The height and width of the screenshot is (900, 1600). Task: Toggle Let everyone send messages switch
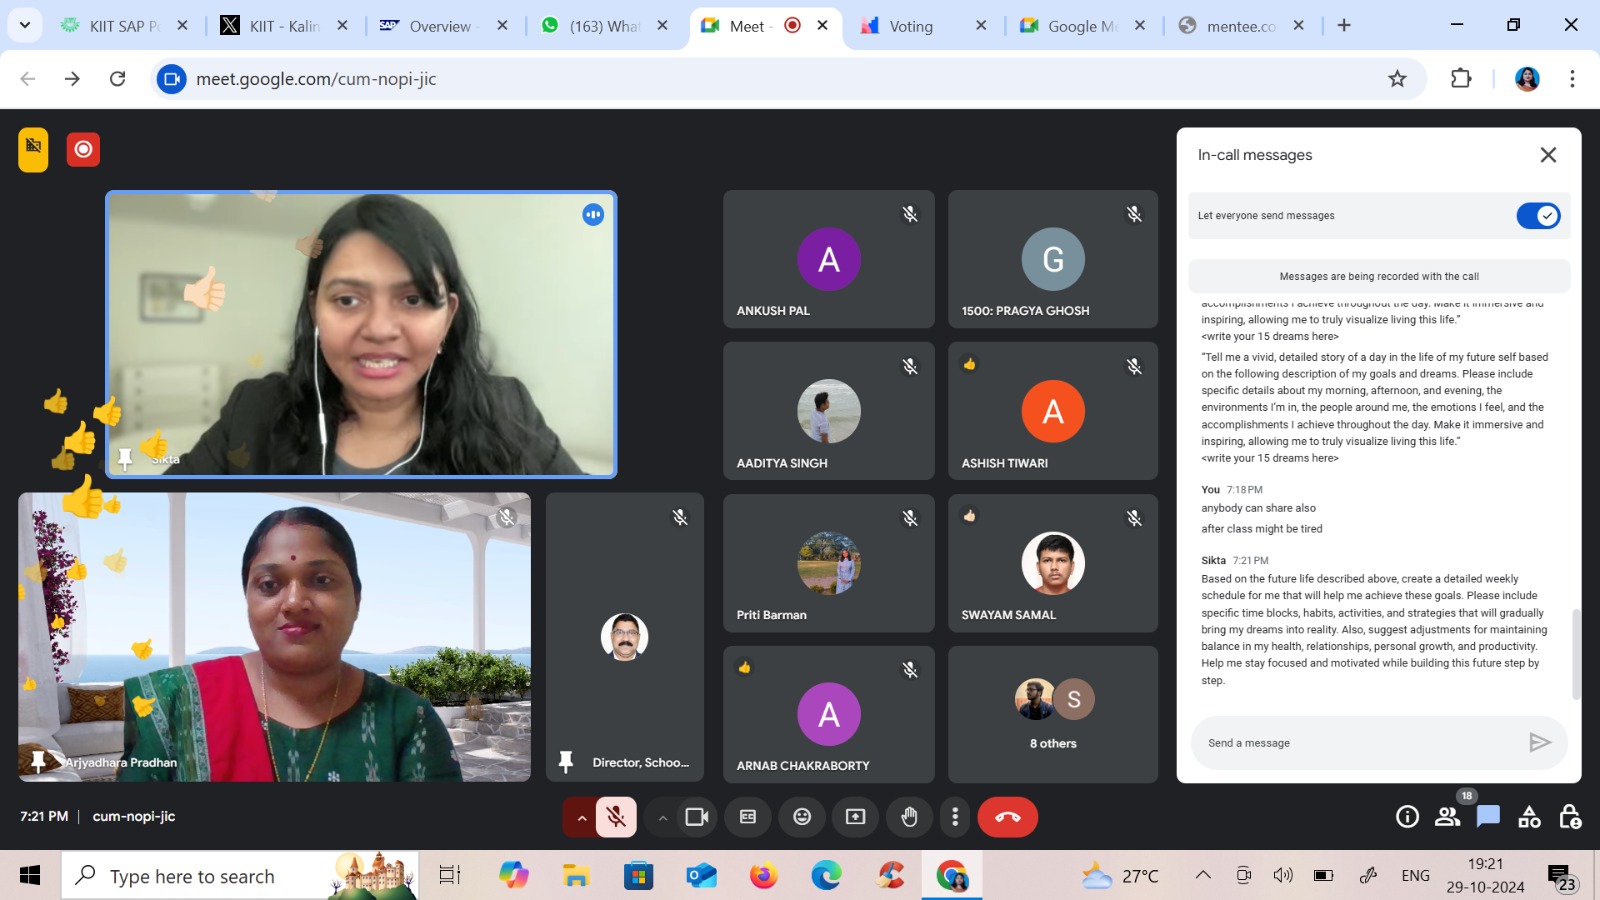(1538, 216)
